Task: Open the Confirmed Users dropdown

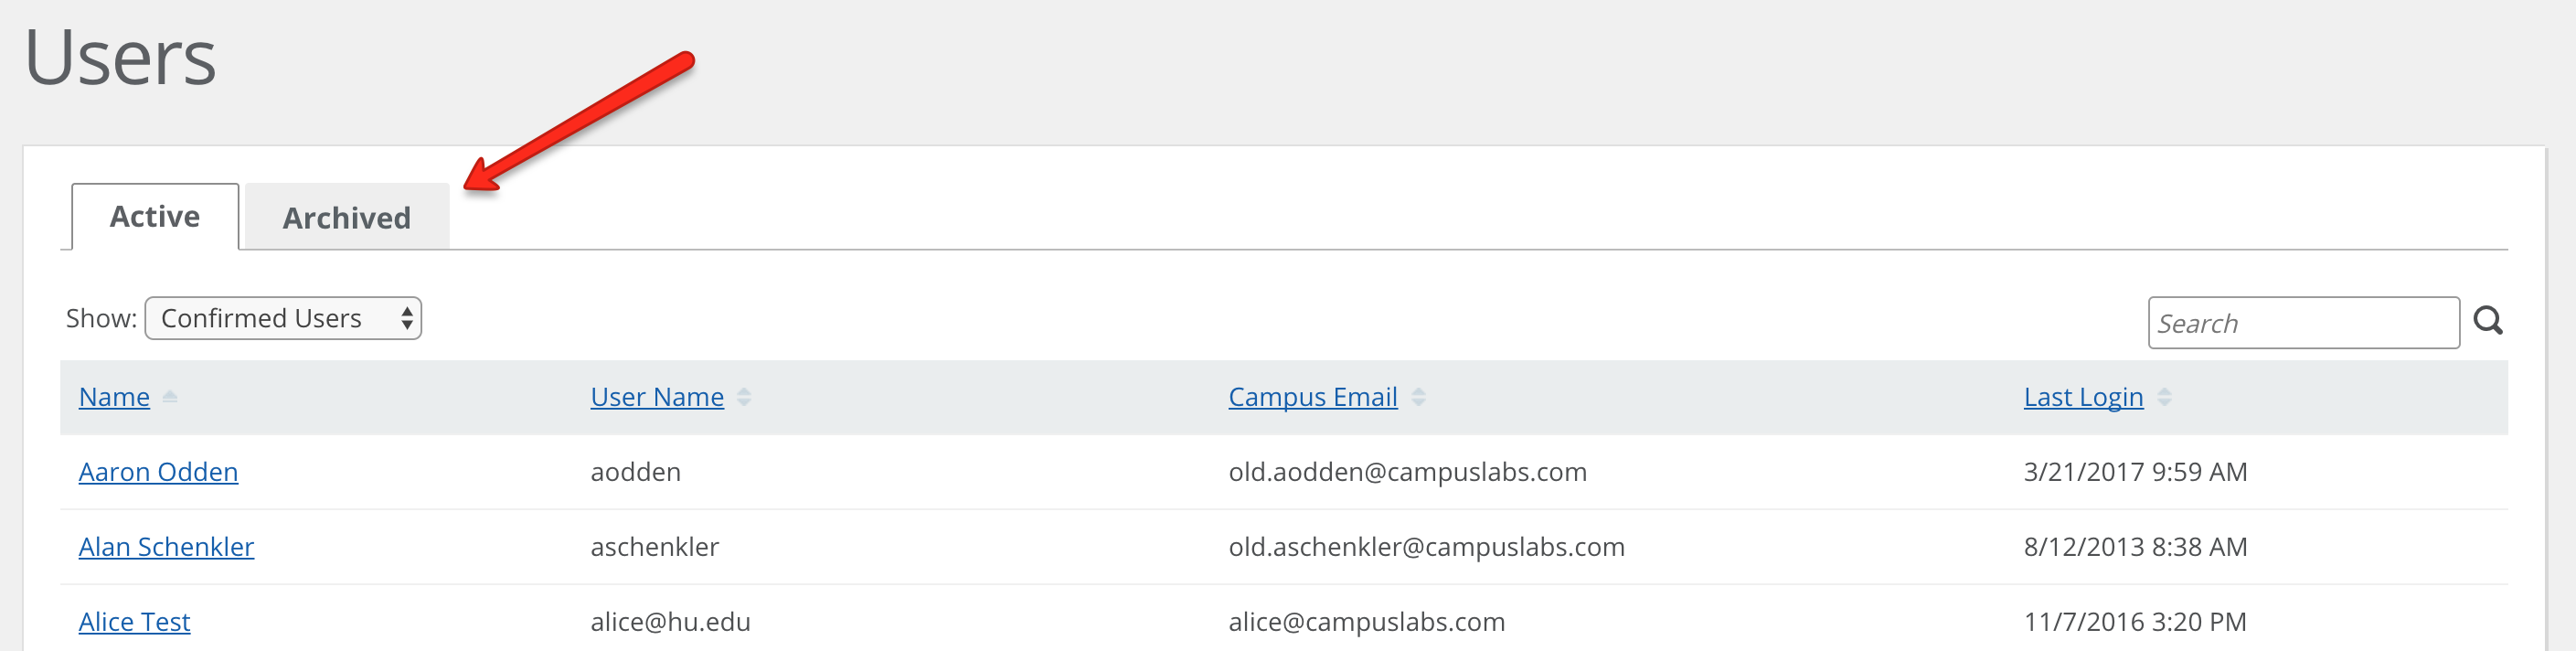Action: [283, 318]
